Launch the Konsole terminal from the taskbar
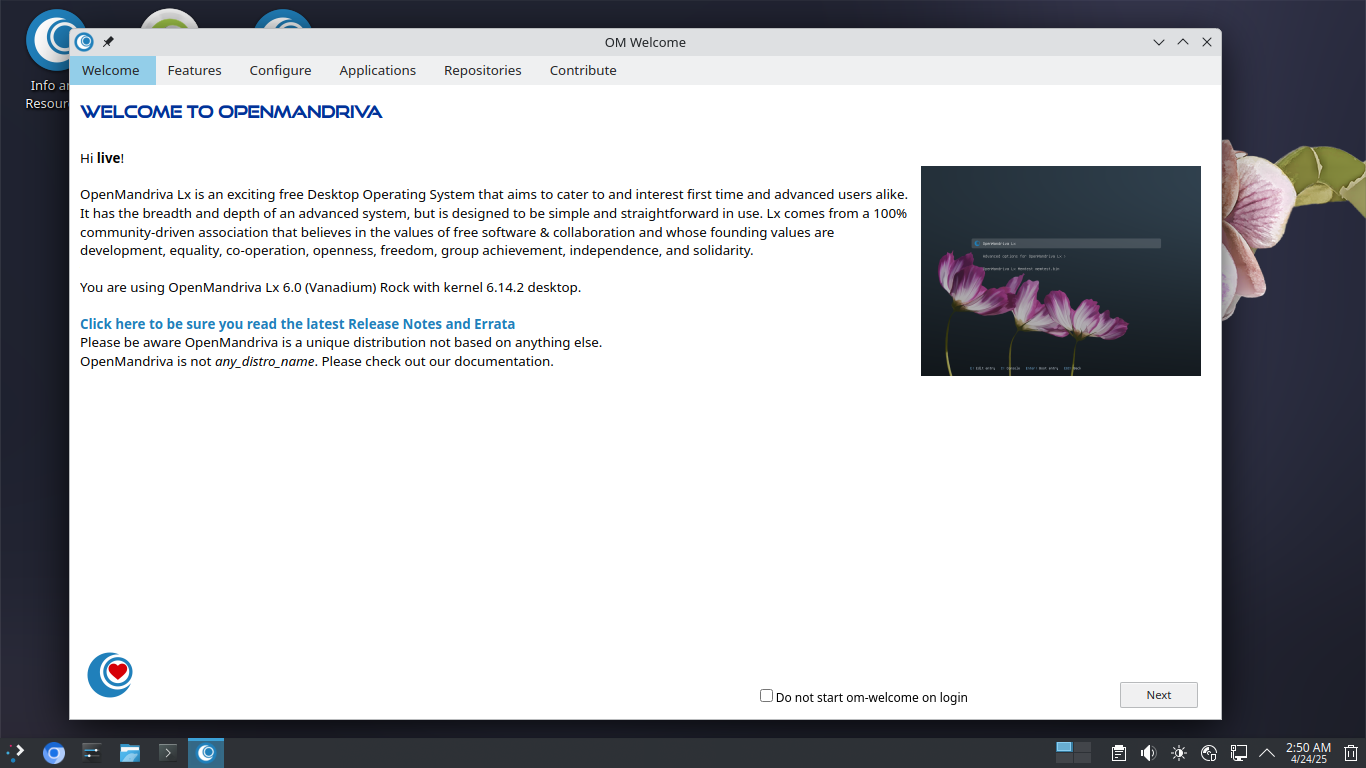The width and height of the screenshot is (1366, 768). tap(168, 753)
